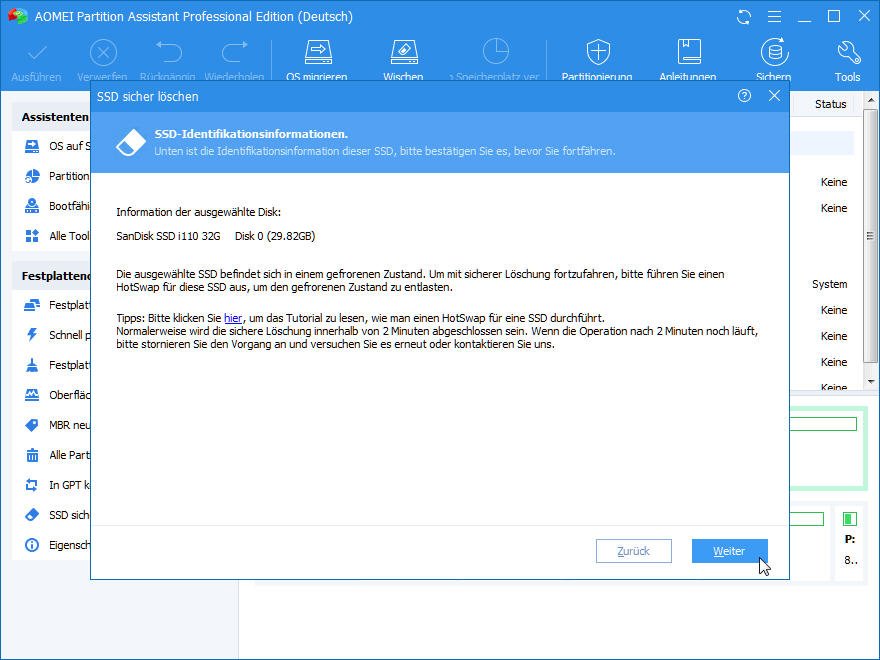Open Anleitungen guides icon
Viewport: 880px width, 660px height.
point(688,60)
